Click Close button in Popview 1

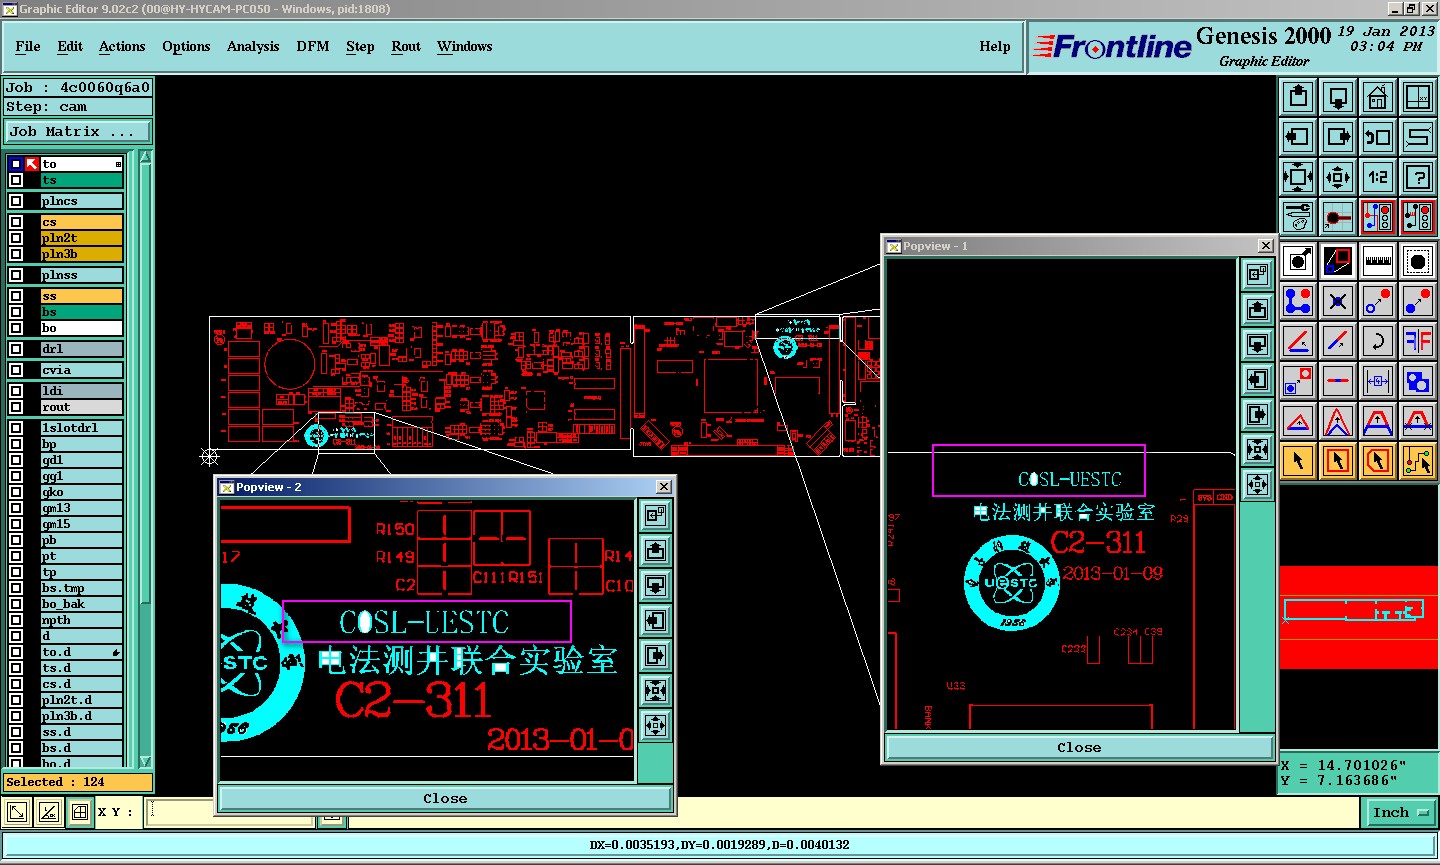(1079, 747)
